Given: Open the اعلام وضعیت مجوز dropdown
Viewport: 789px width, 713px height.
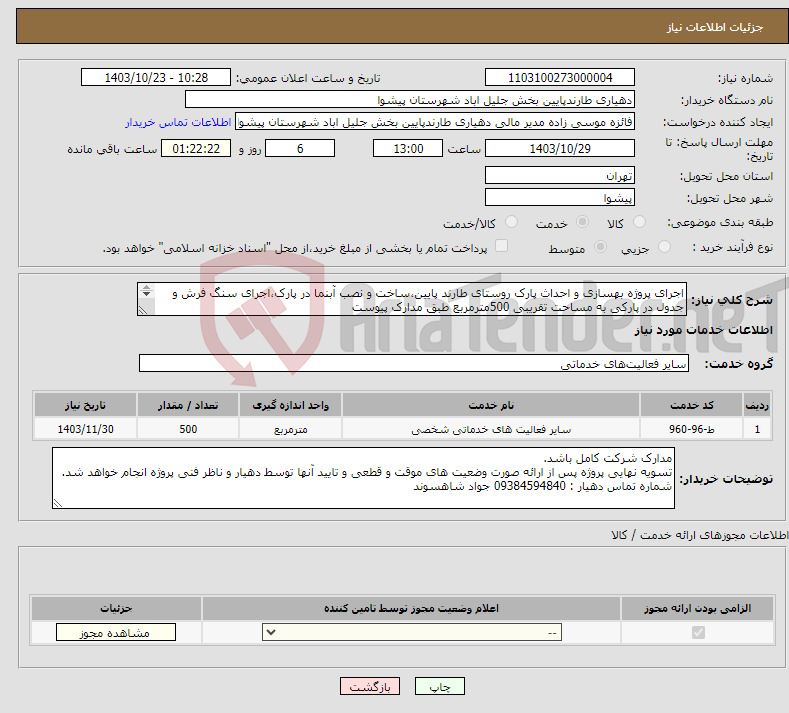Looking at the screenshot, I should pyautogui.click(x=412, y=632).
